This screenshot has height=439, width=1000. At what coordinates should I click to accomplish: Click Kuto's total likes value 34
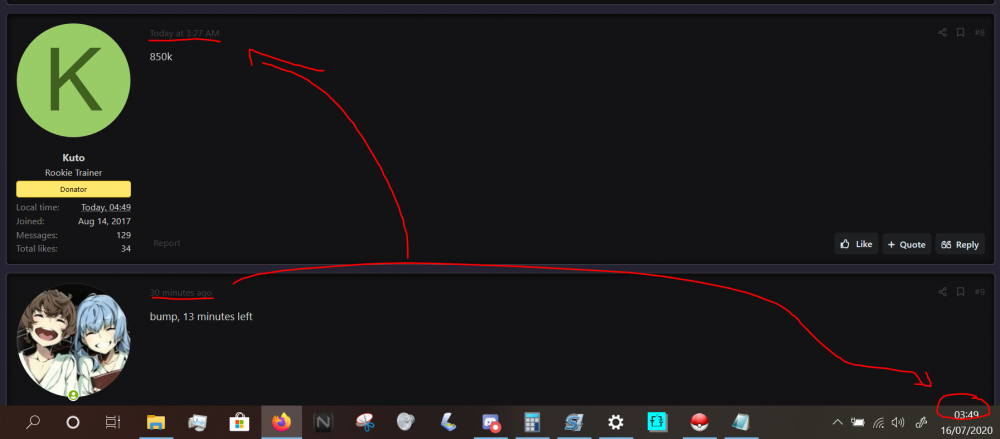(126, 248)
